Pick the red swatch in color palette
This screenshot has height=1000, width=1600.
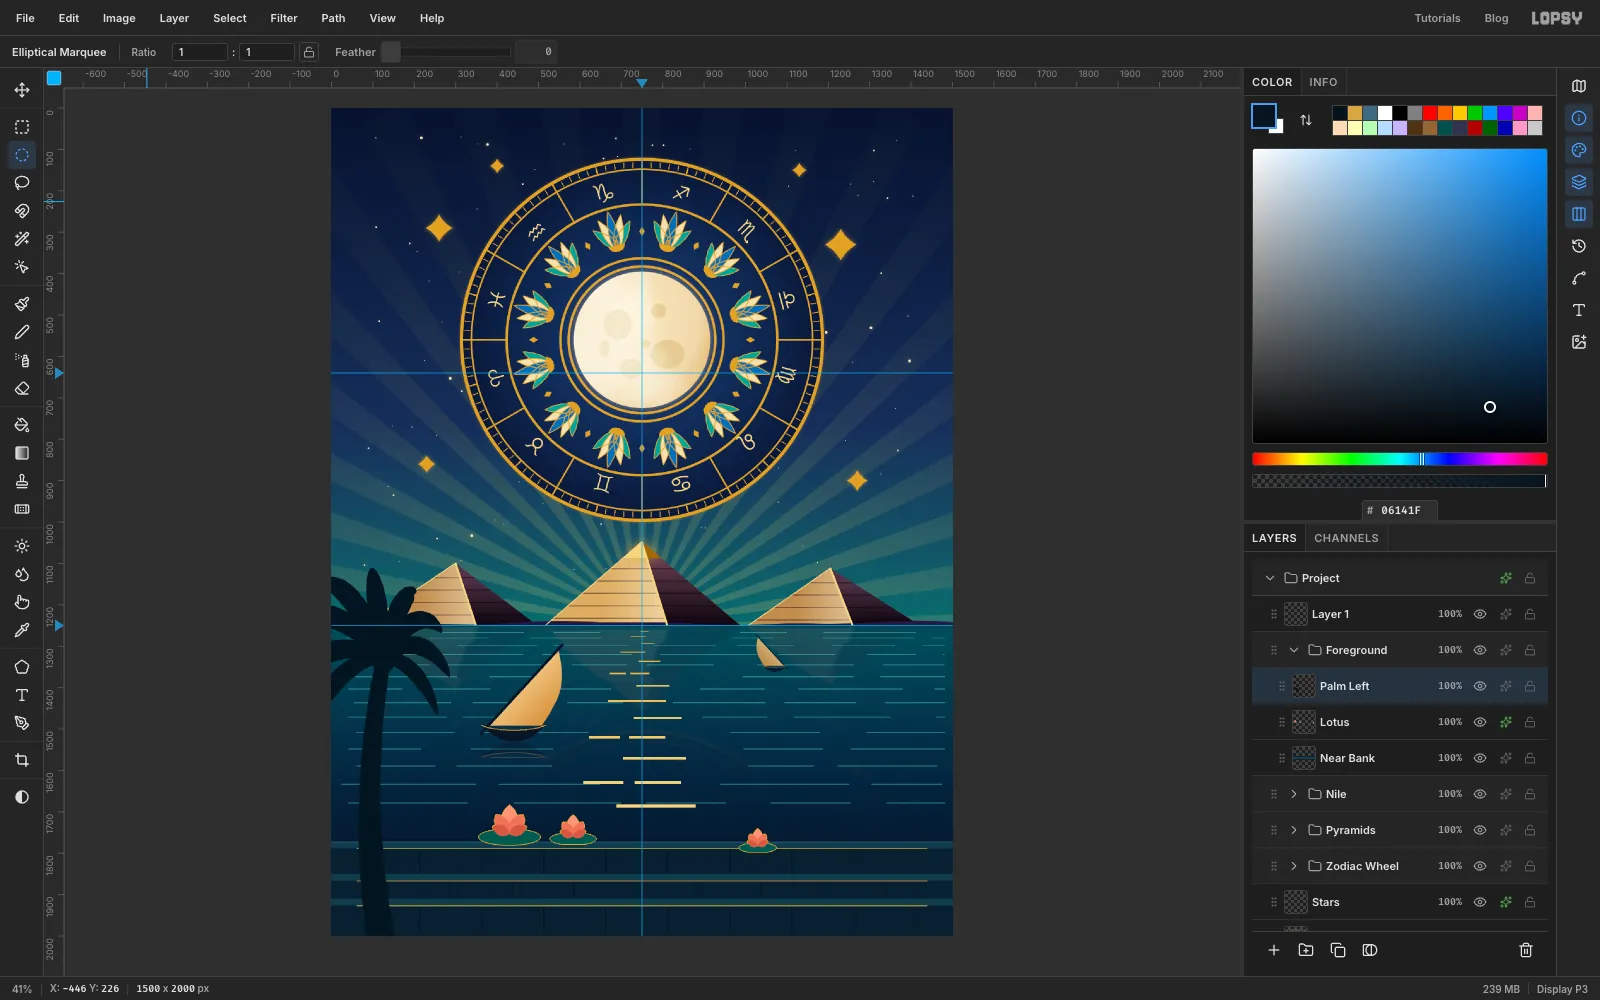(1430, 113)
